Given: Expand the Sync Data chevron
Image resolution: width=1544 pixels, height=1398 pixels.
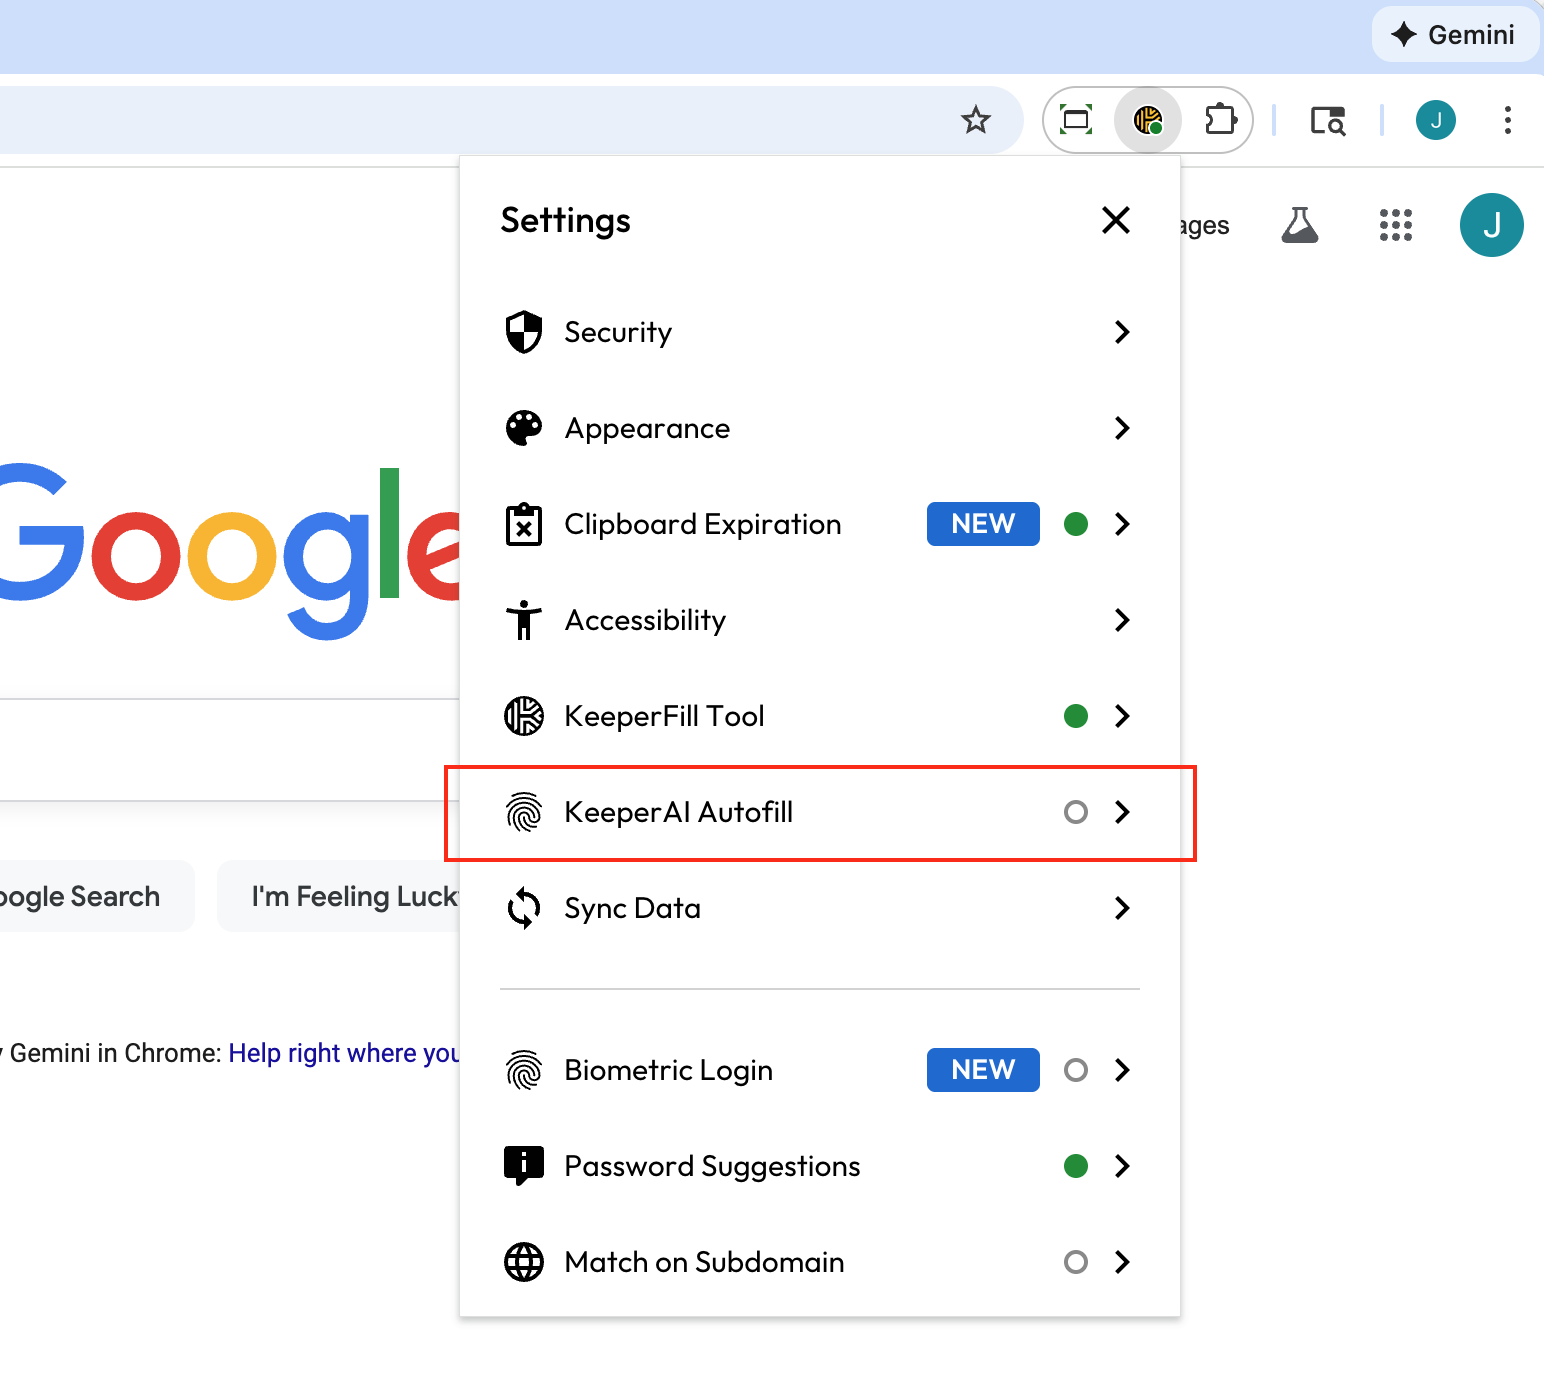Looking at the screenshot, I should (1122, 908).
